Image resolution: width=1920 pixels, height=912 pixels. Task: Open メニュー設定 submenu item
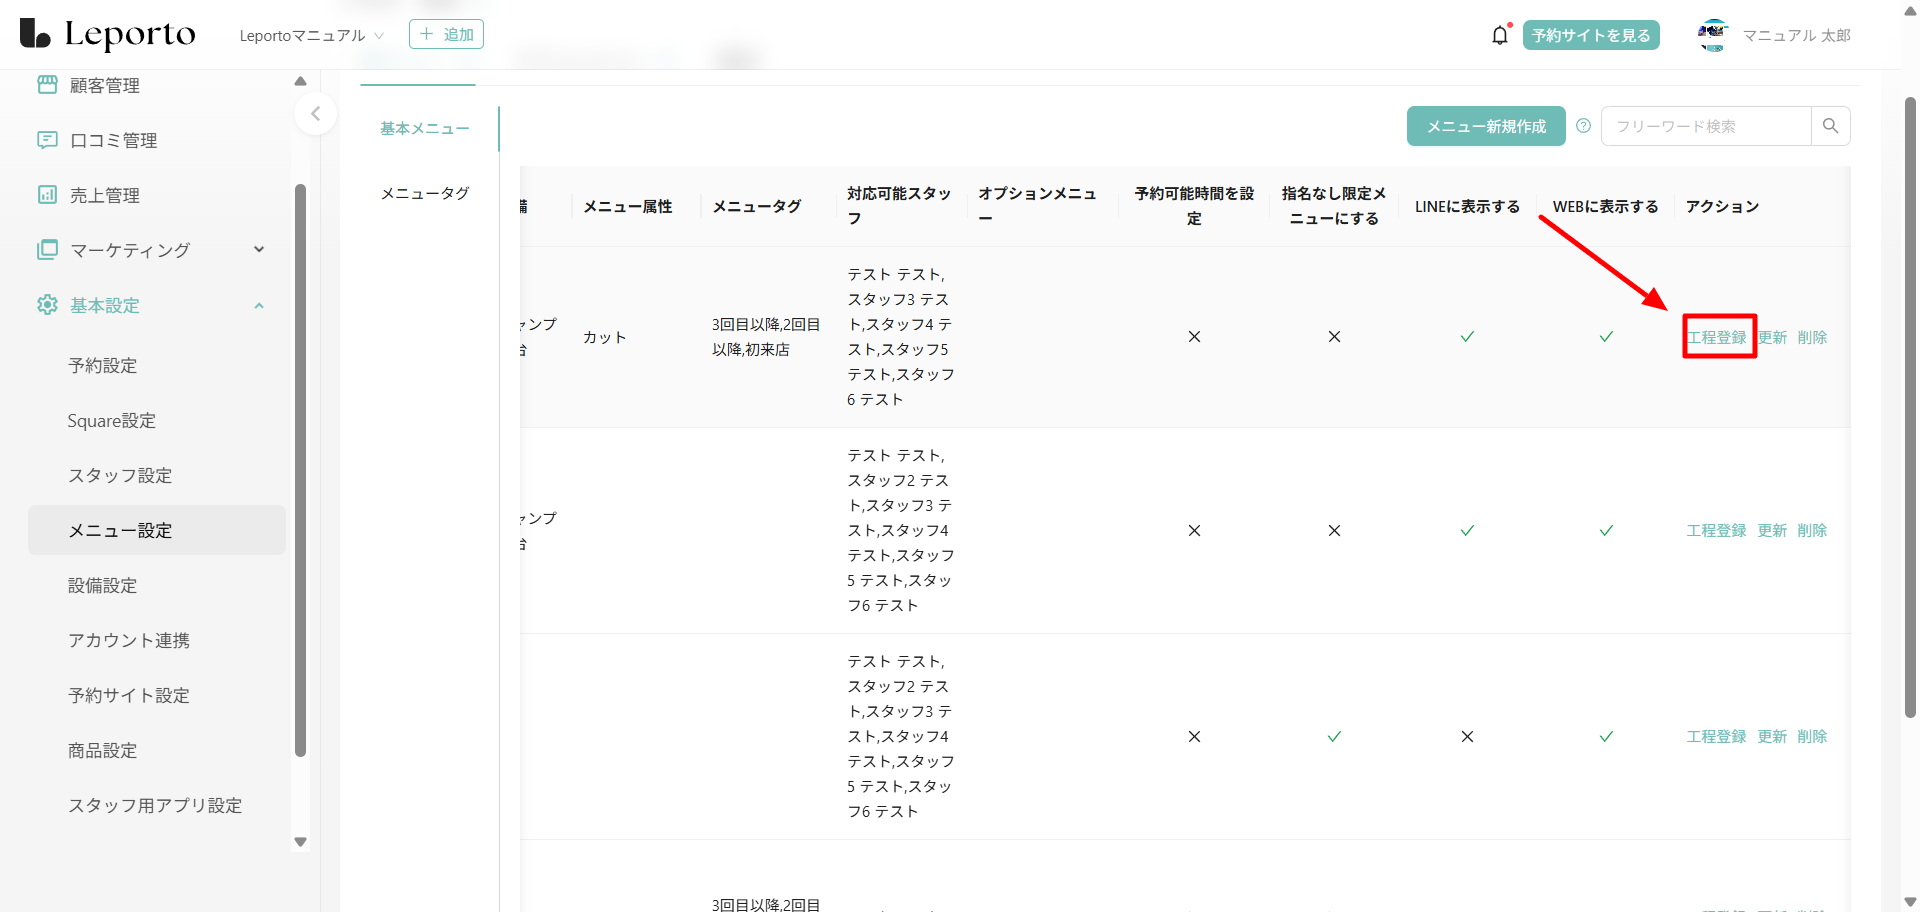click(157, 530)
